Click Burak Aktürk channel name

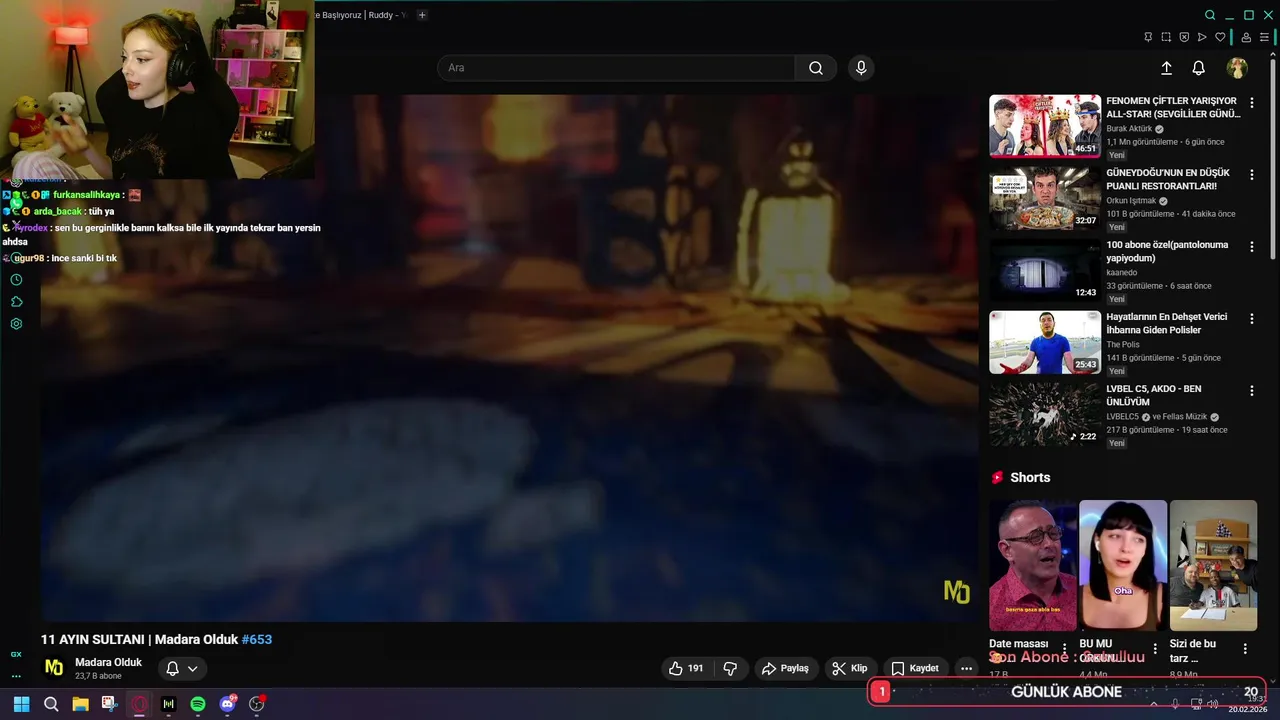click(x=1129, y=129)
